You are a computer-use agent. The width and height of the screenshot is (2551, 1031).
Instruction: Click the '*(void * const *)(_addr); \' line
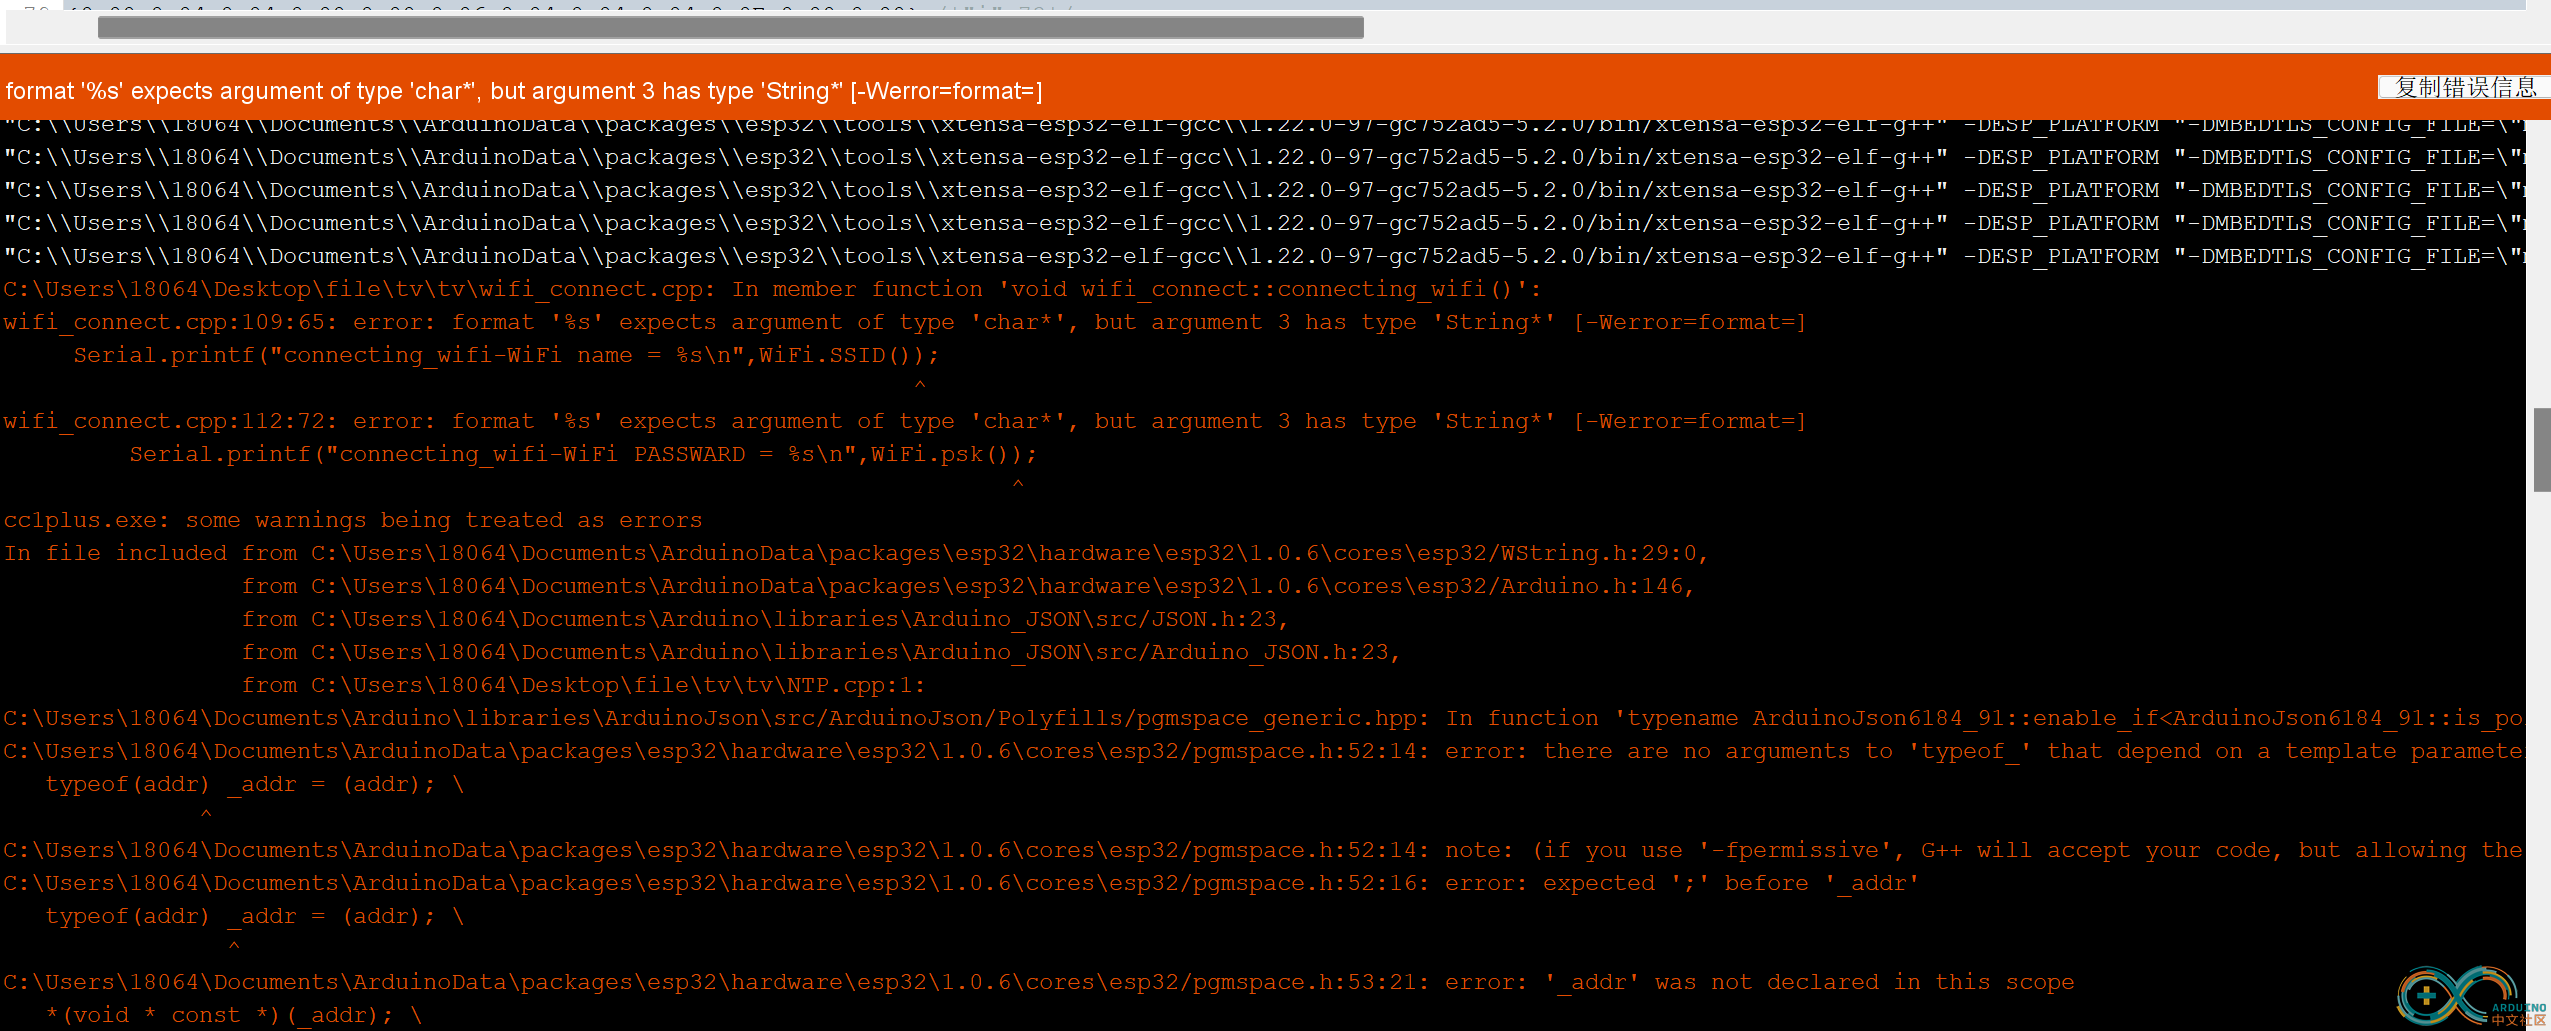click(x=234, y=1015)
